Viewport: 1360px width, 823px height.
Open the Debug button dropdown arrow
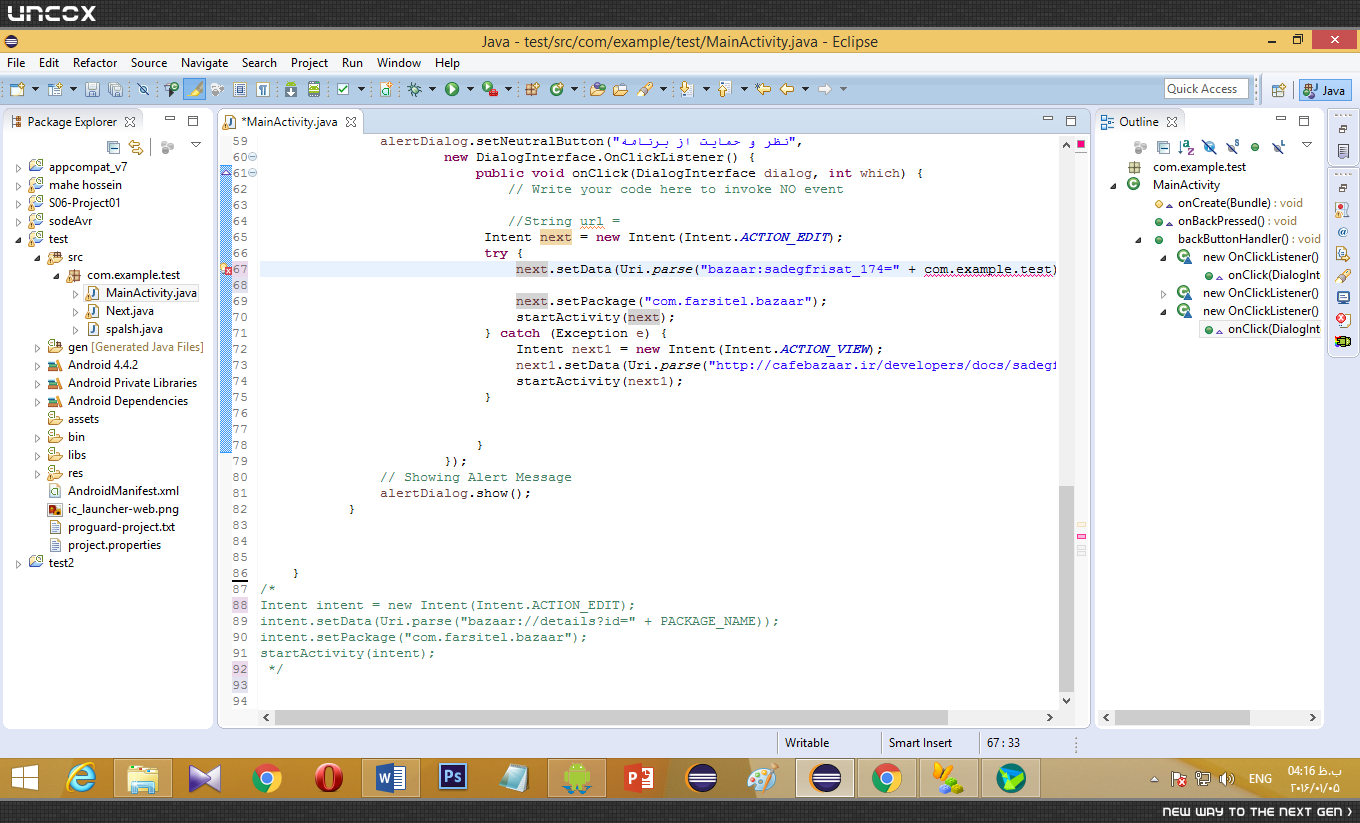pos(432,89)
